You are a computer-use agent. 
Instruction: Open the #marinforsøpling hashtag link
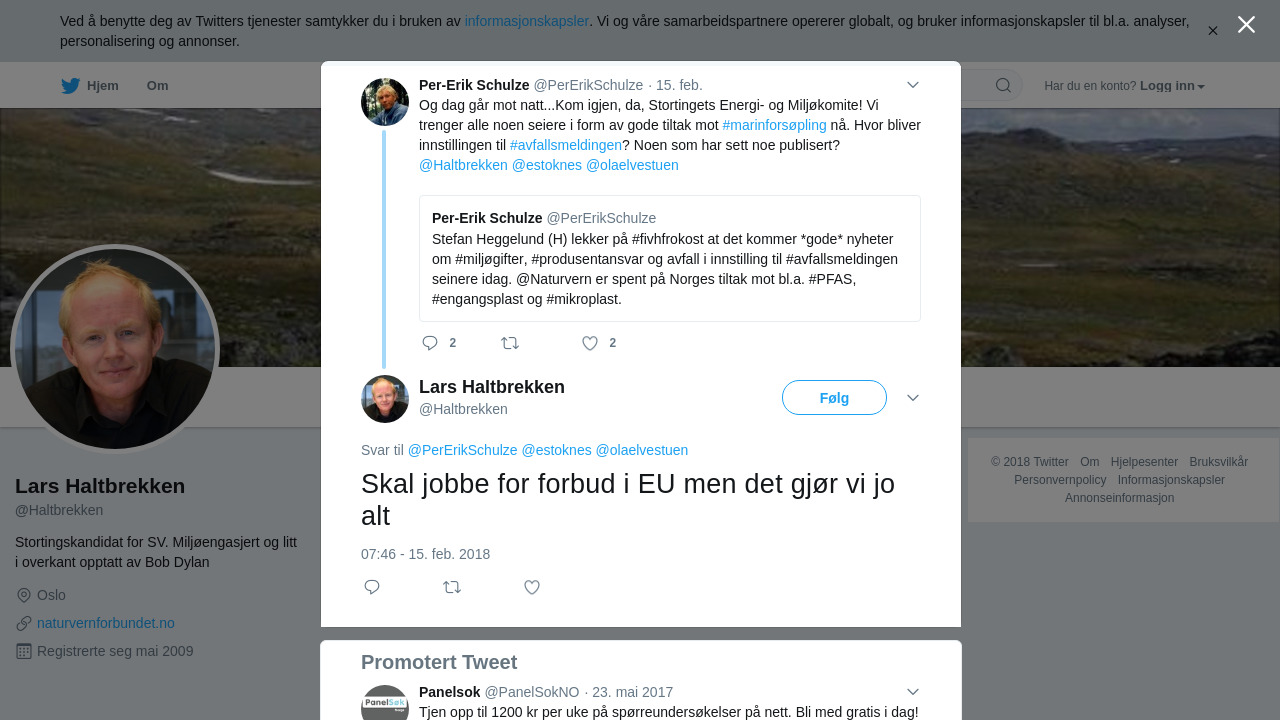pyautogui.click(x=774, y=125)
